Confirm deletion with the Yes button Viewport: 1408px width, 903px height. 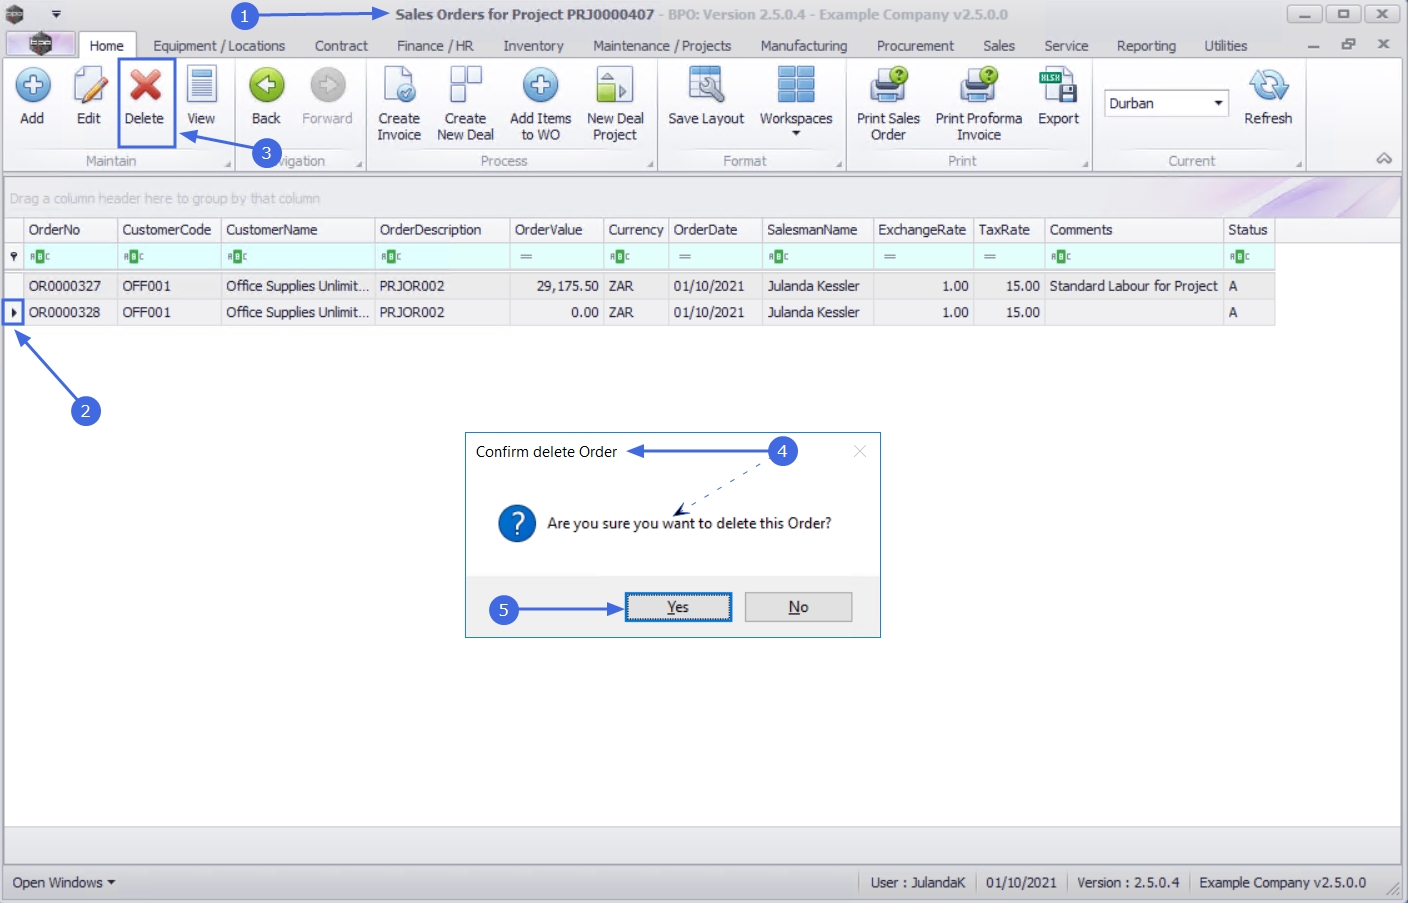(x=678, y=607)
